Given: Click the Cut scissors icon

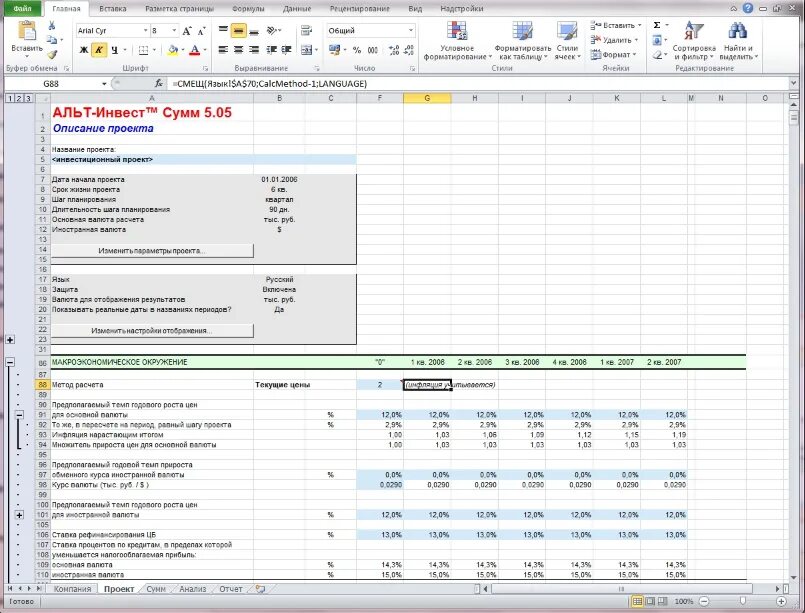Looking at the screenshot, I should [x=52, y=25].
